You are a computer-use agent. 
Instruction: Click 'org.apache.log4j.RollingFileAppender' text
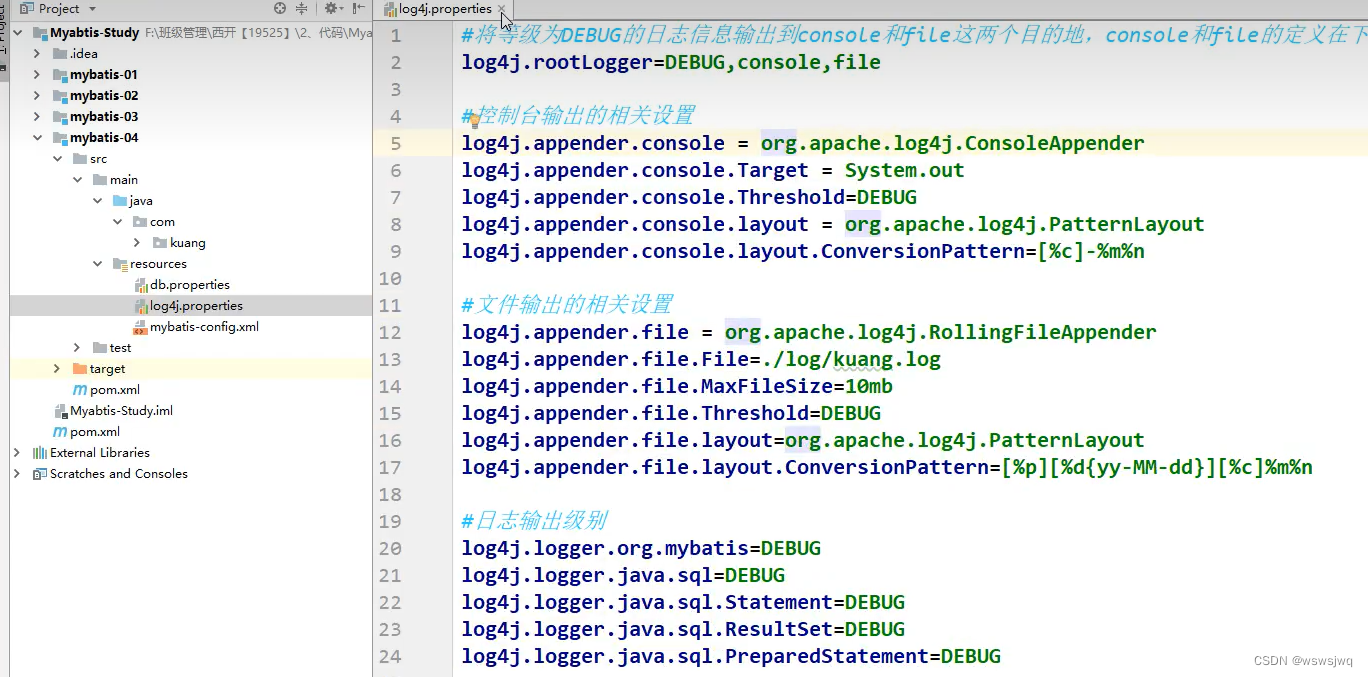[x=941, y=332]
